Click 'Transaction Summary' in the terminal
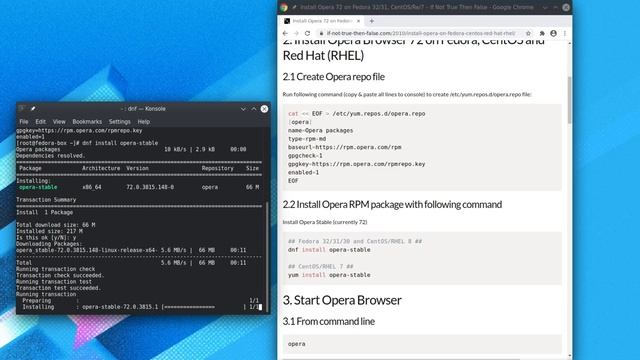 pos(46,200)
